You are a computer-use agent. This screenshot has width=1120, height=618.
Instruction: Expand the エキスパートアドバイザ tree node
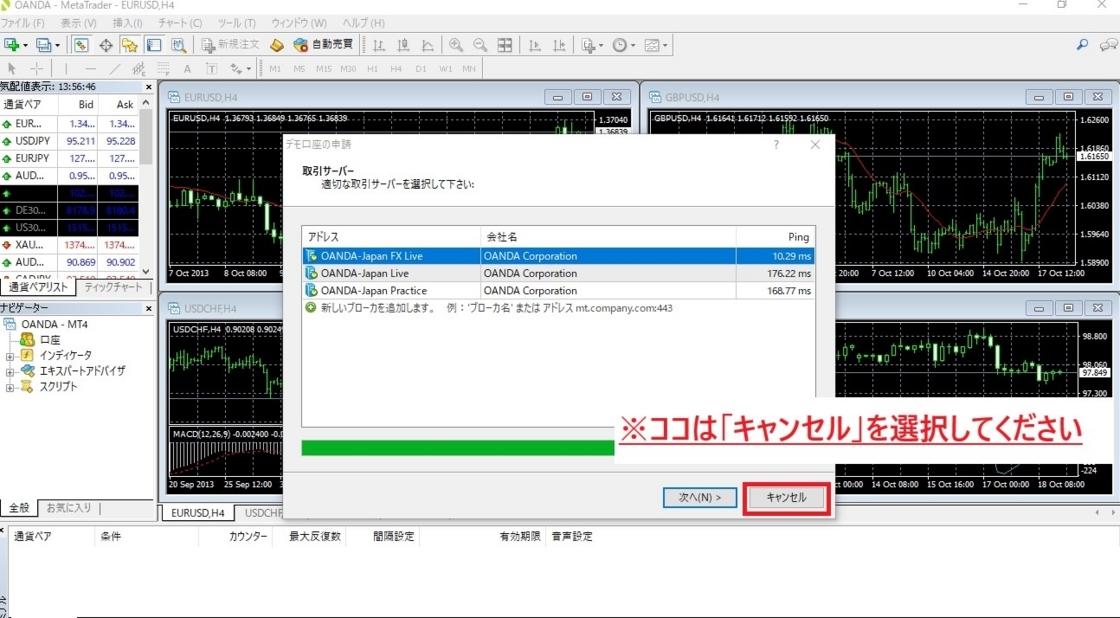point(9,372)
